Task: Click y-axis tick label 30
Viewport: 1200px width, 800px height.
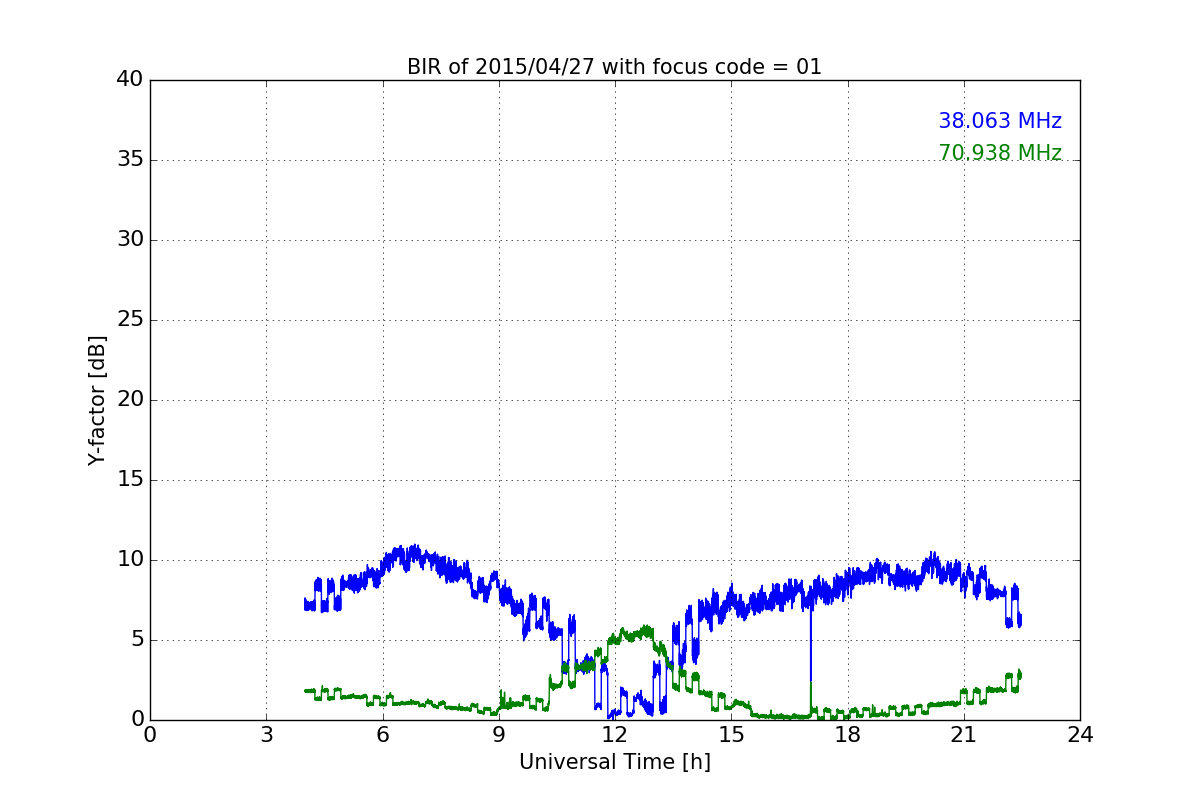Action: click(130, 240)
